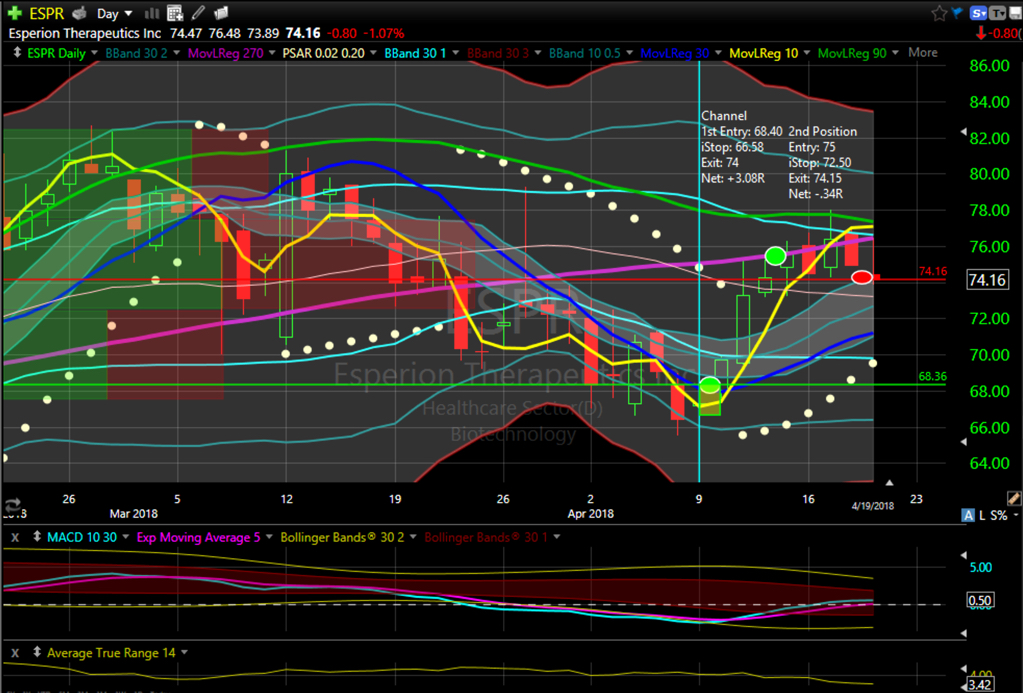The image size is (1023, 693).
Task: Expand the MovLReg 30 dropdown arrow
Action: pos(718,53)
